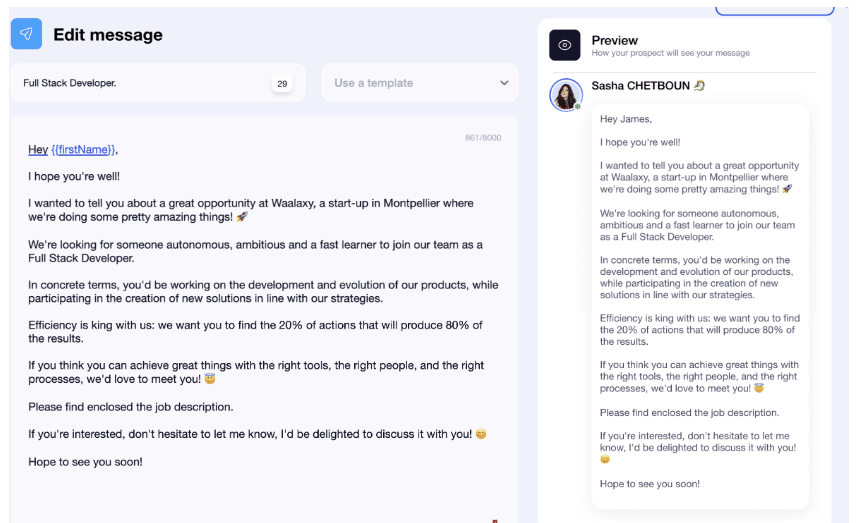This screenshot has height=523, width=863.
Task: Click the eye icon in Preview header
Action: pyautogui.click(x=564, y=45)
